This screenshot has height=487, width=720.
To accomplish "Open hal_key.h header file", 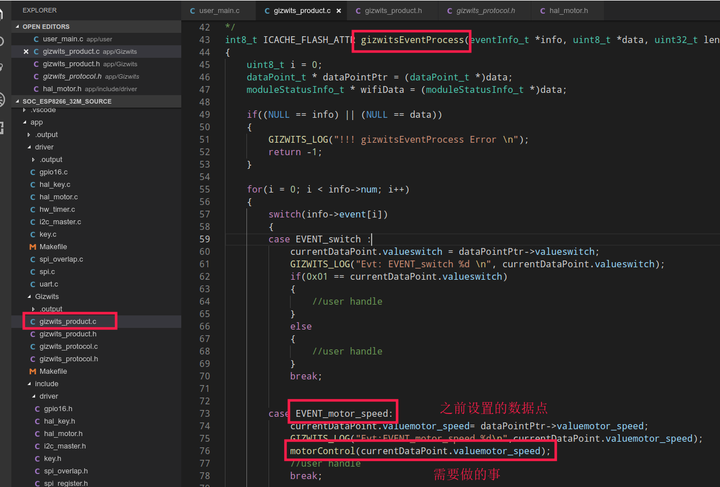I will pos(59,421).
